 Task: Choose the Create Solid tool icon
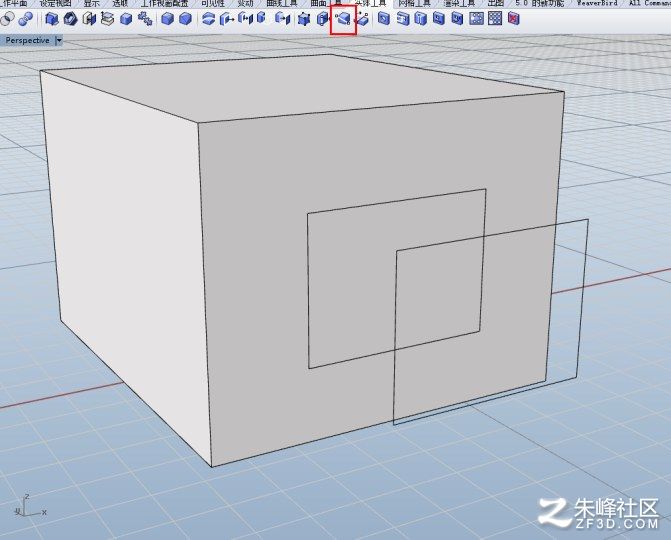pyautogui.click(x=52, y=19)
